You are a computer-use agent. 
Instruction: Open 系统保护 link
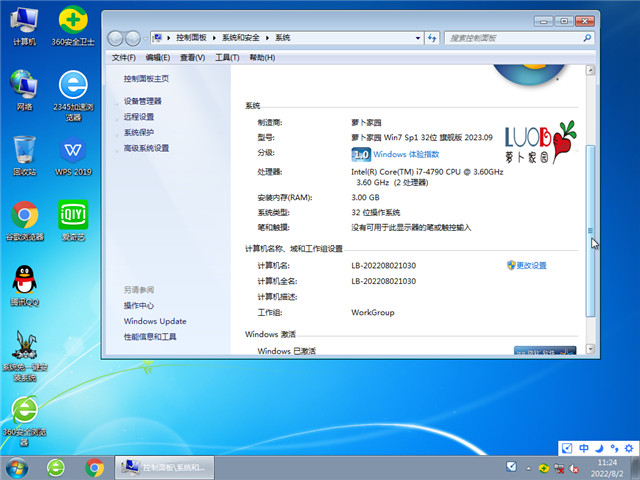pyautogui.click(x=139, y=132)
